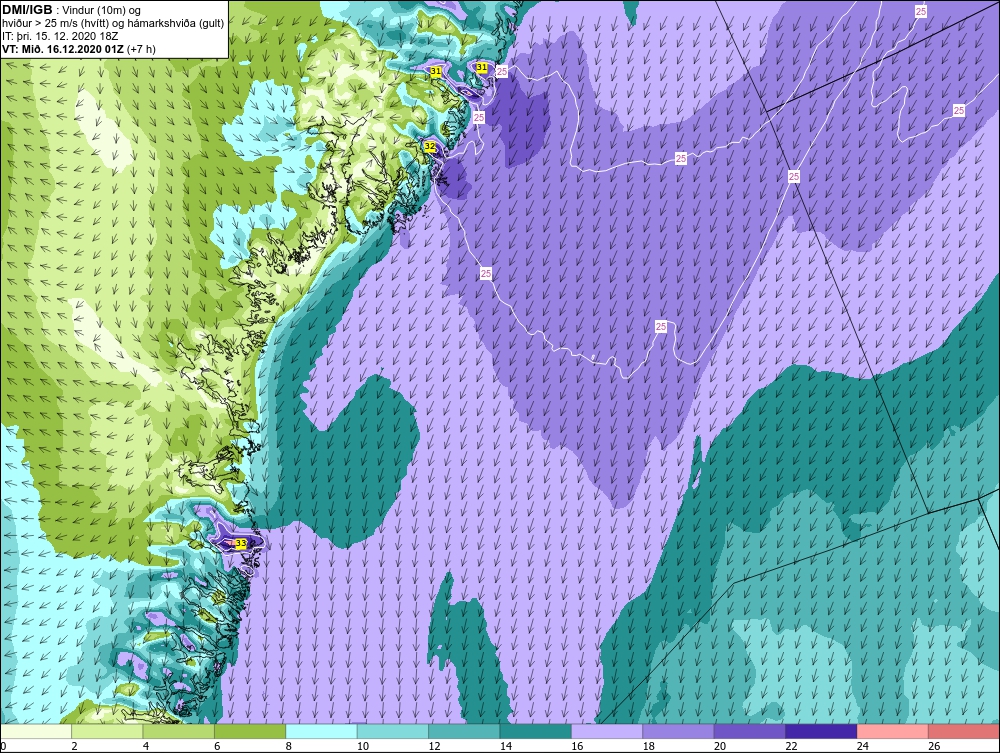The image size is (1000, 753).
Task: Click the legend tick label 20
Action: point(720,746)
